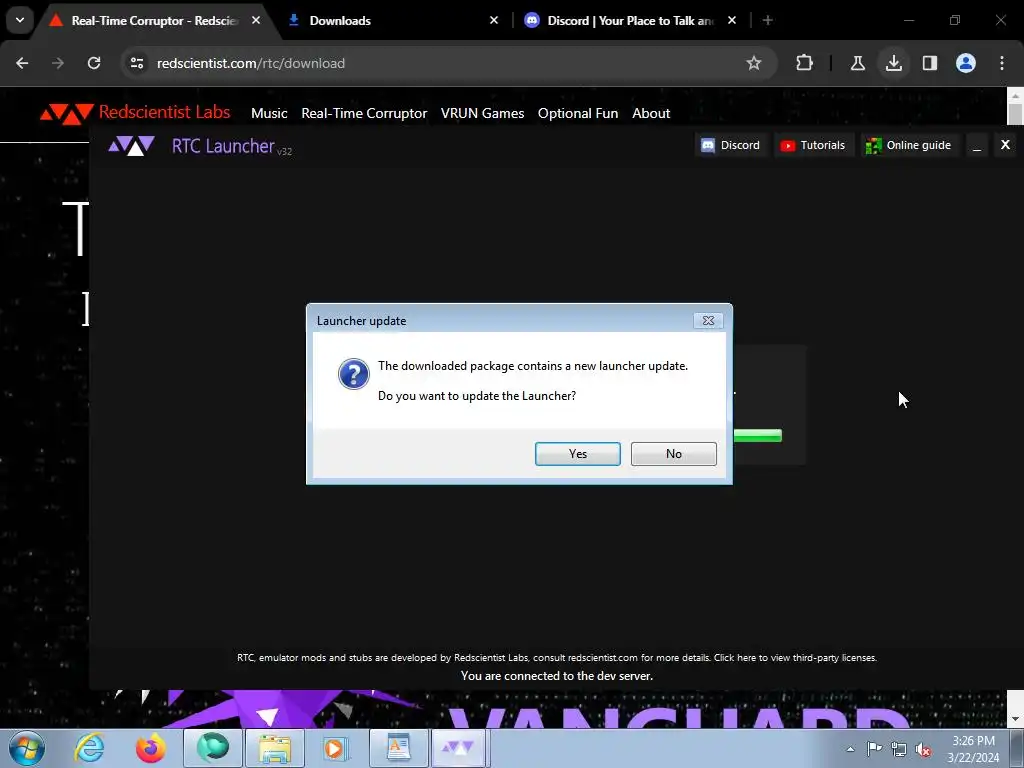Close the RTC Launcher window

pos(1005,145)
